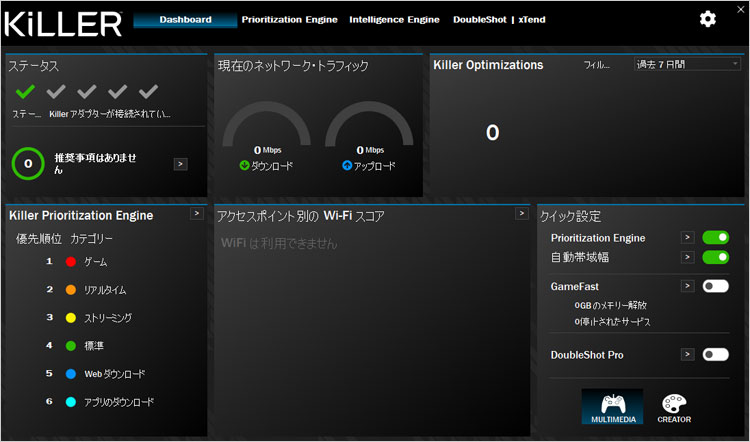Click the cyan アプリのダウンロード color
750x442 pixels.
click(71, 402)
